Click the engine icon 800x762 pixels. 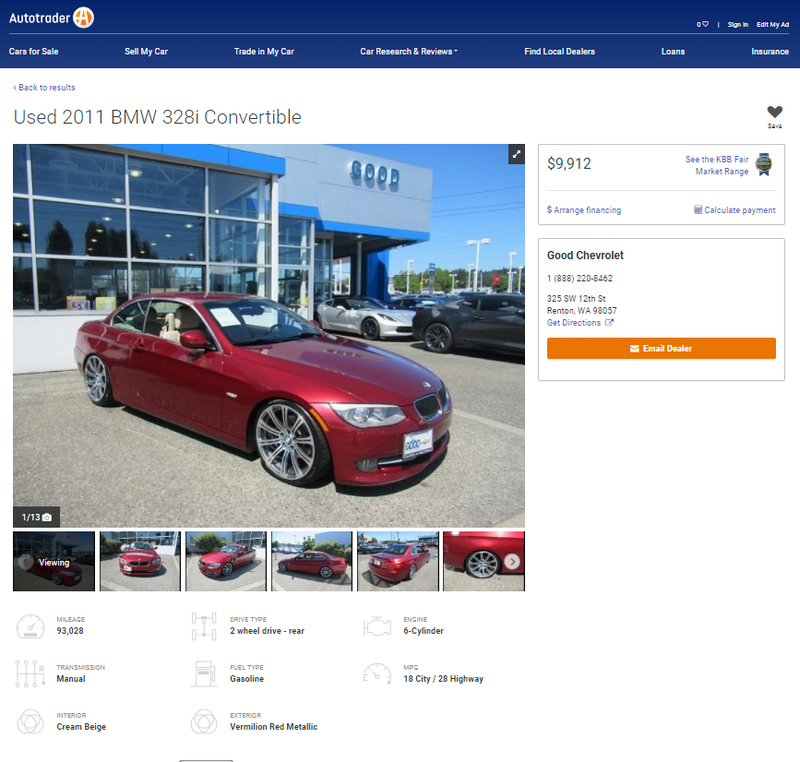[x=377, y=626]
